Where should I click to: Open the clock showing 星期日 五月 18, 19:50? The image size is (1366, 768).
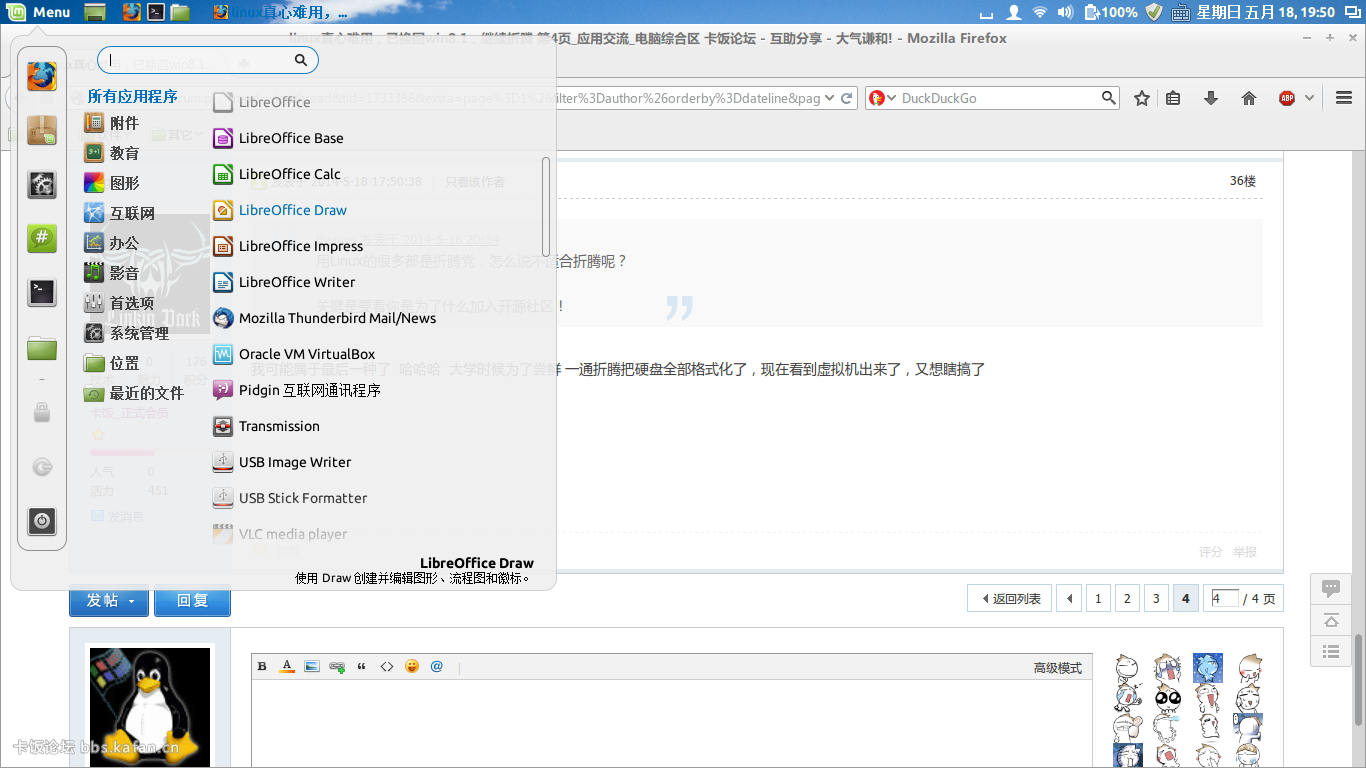(x=1265, y=12)
